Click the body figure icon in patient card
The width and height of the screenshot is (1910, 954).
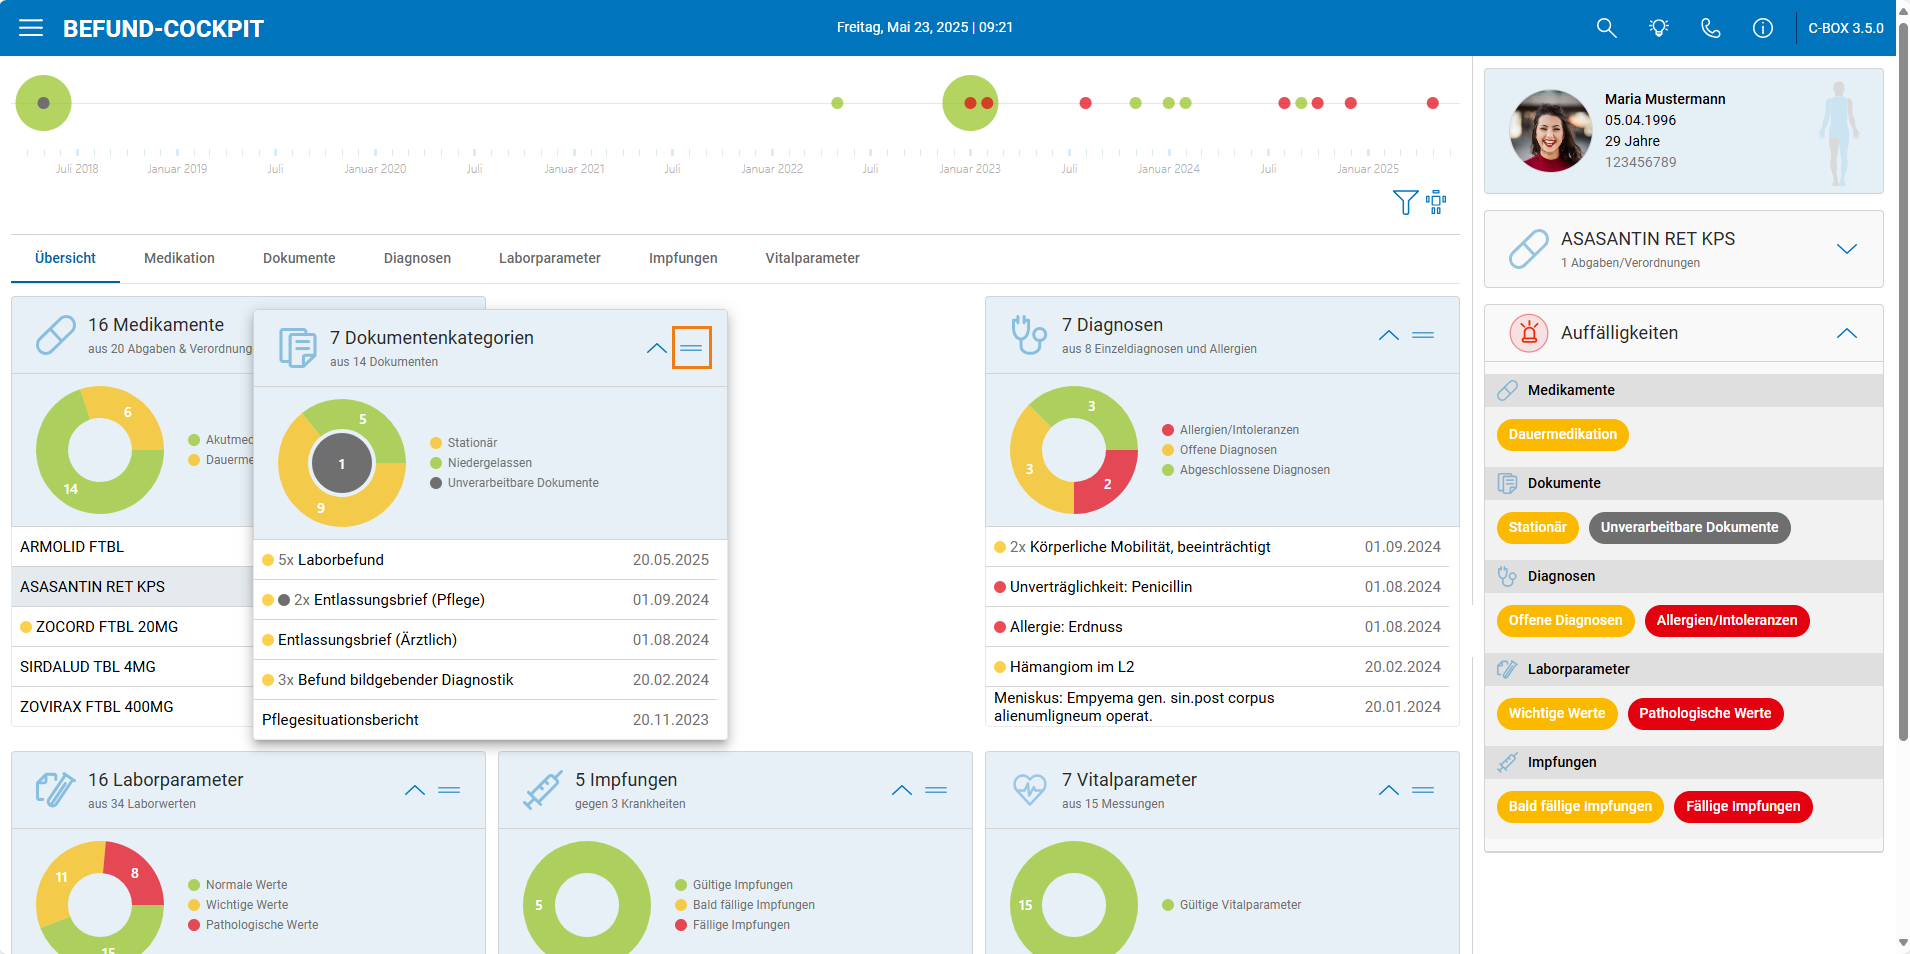(x=1838, y=133)
